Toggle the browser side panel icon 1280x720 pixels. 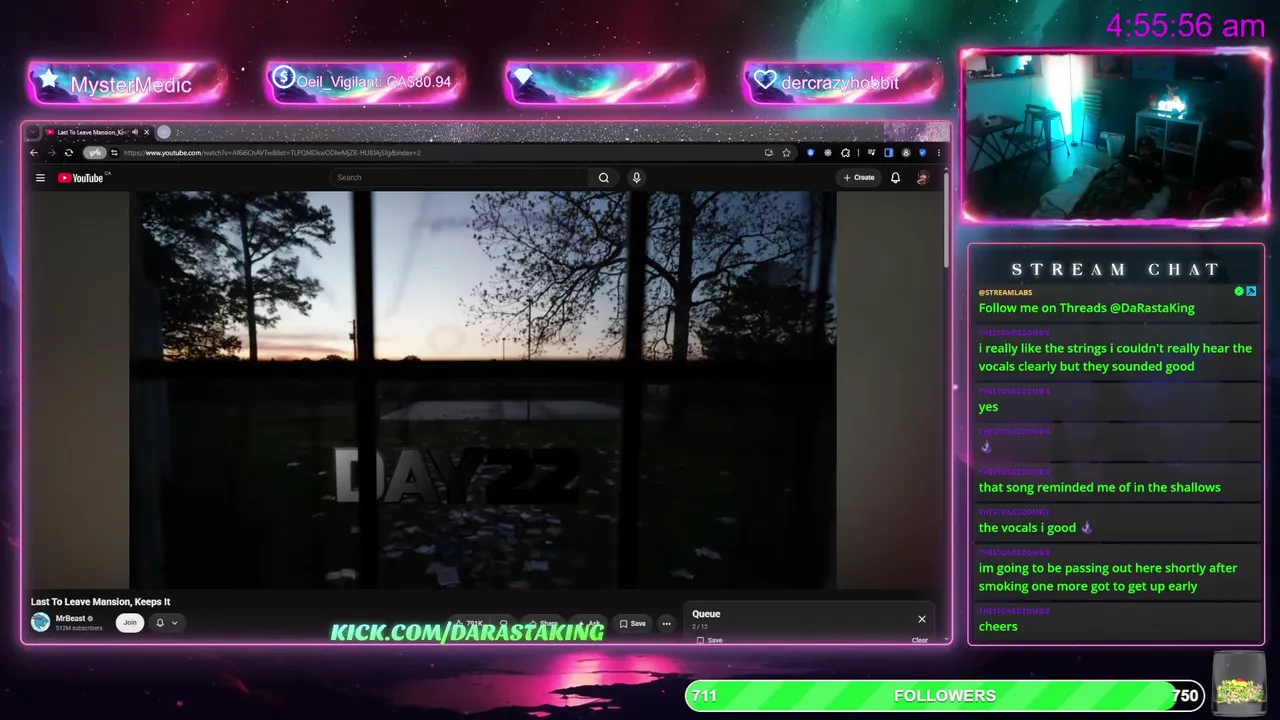pyautogui.click(x=888, y=153)
